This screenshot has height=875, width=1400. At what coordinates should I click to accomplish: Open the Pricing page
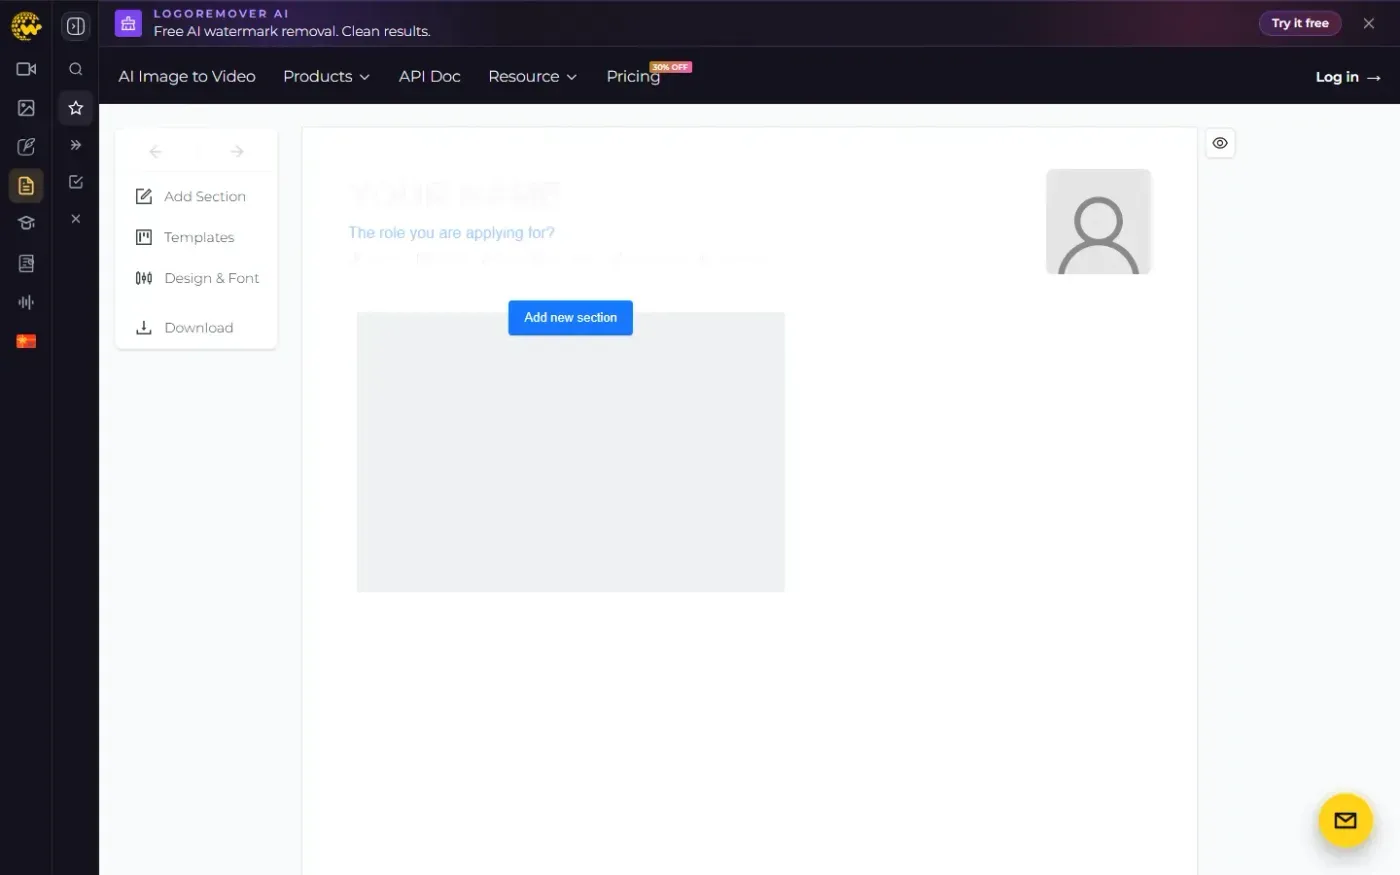(x=633, y=76)
